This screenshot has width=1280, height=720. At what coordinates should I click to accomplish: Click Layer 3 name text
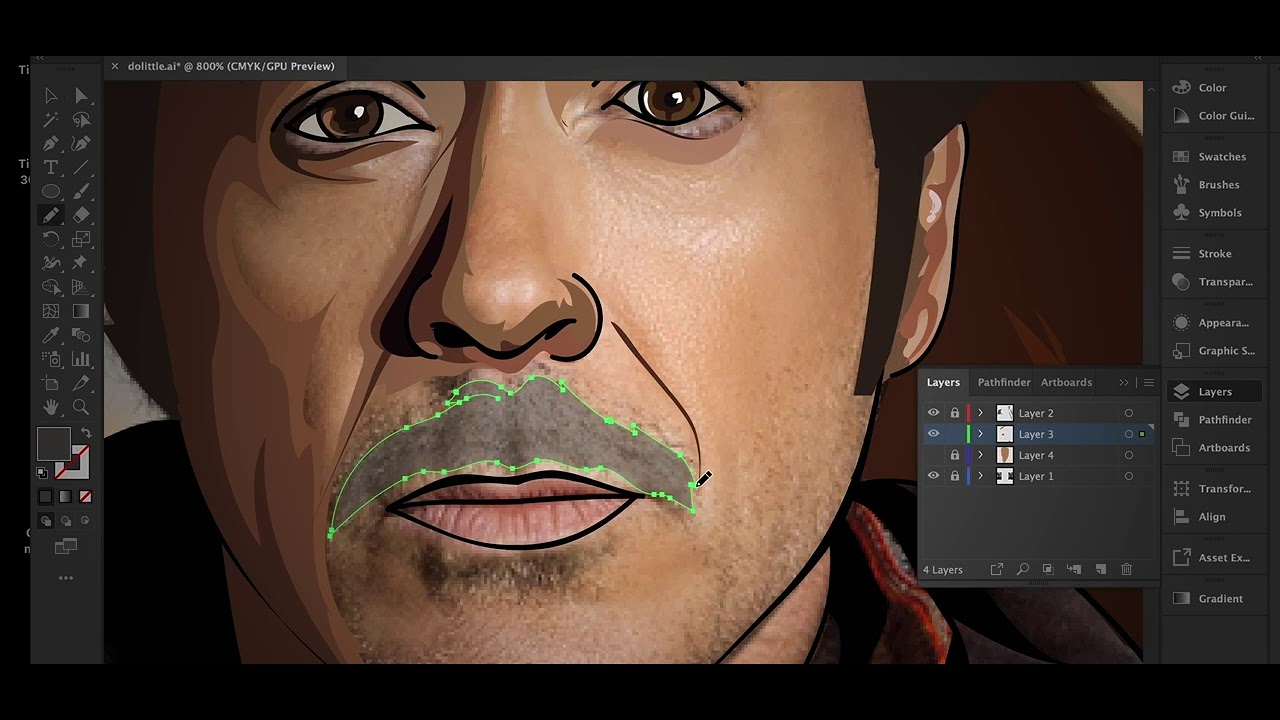point(1036,434)
